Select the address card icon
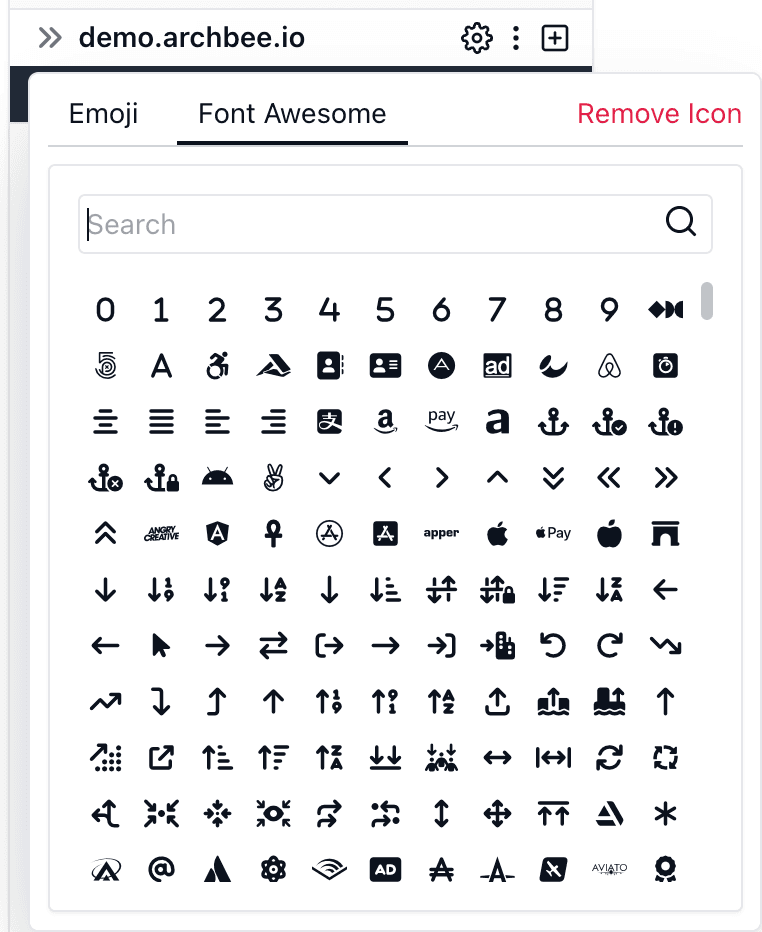Viewport: 762px width, 932px height. click(386, 366)
